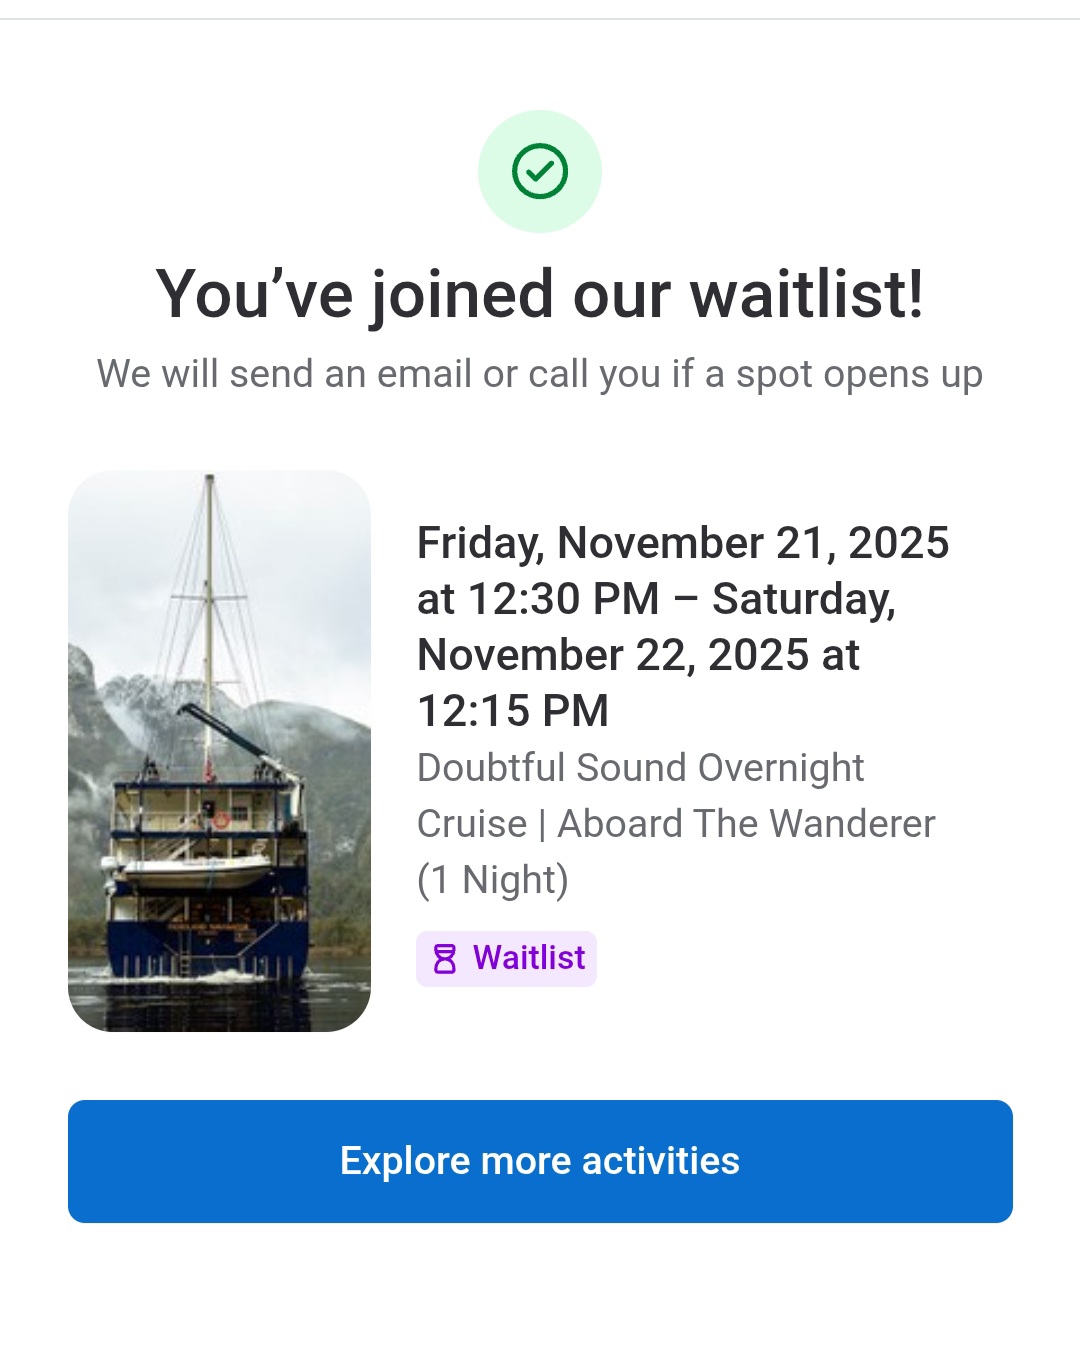Click the Doubtful Sound Overnight title text
The image size is (1080, 1350).
(640, 768)
